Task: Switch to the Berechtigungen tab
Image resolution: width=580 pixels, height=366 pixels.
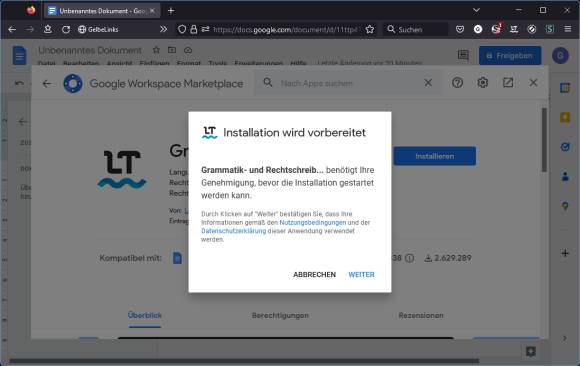Action: click(280, 315)
